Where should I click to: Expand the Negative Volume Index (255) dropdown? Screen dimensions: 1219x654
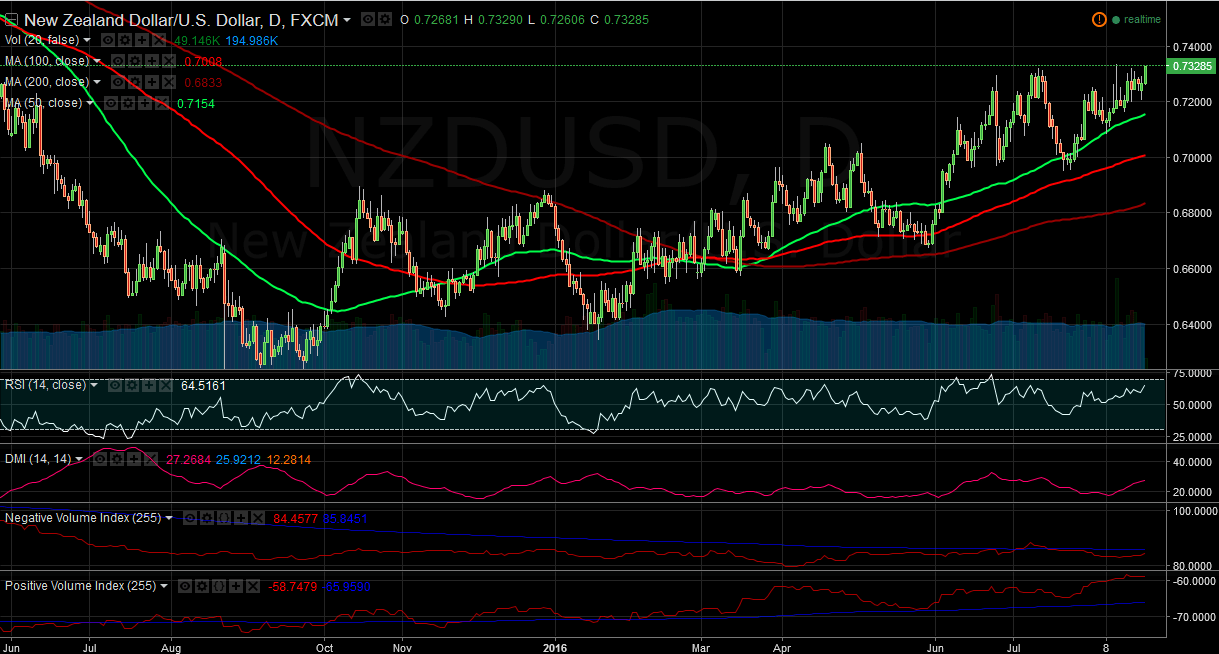pyautogui.click(x=169, y=518)
